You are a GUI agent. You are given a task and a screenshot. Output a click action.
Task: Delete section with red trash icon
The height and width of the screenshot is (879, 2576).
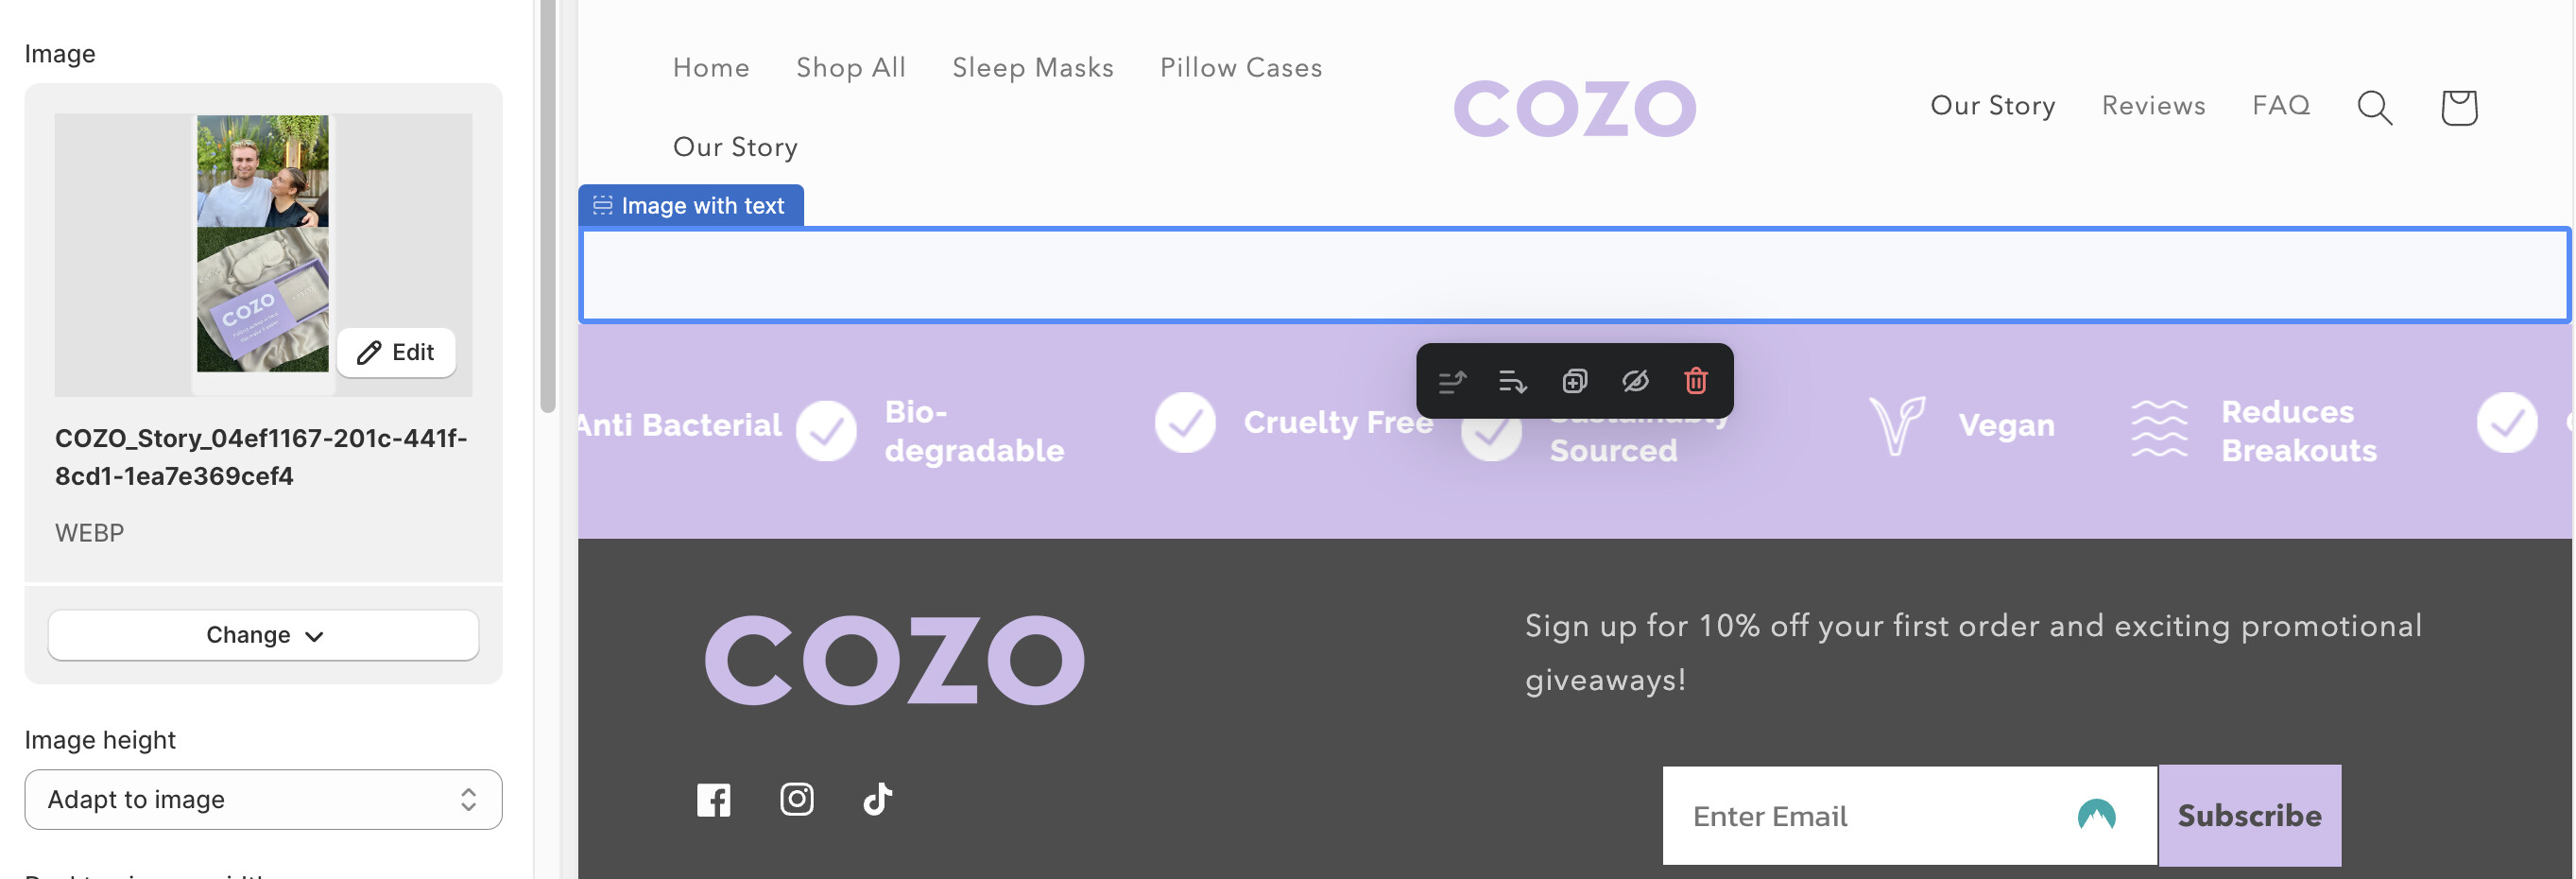coord(1695,381)
